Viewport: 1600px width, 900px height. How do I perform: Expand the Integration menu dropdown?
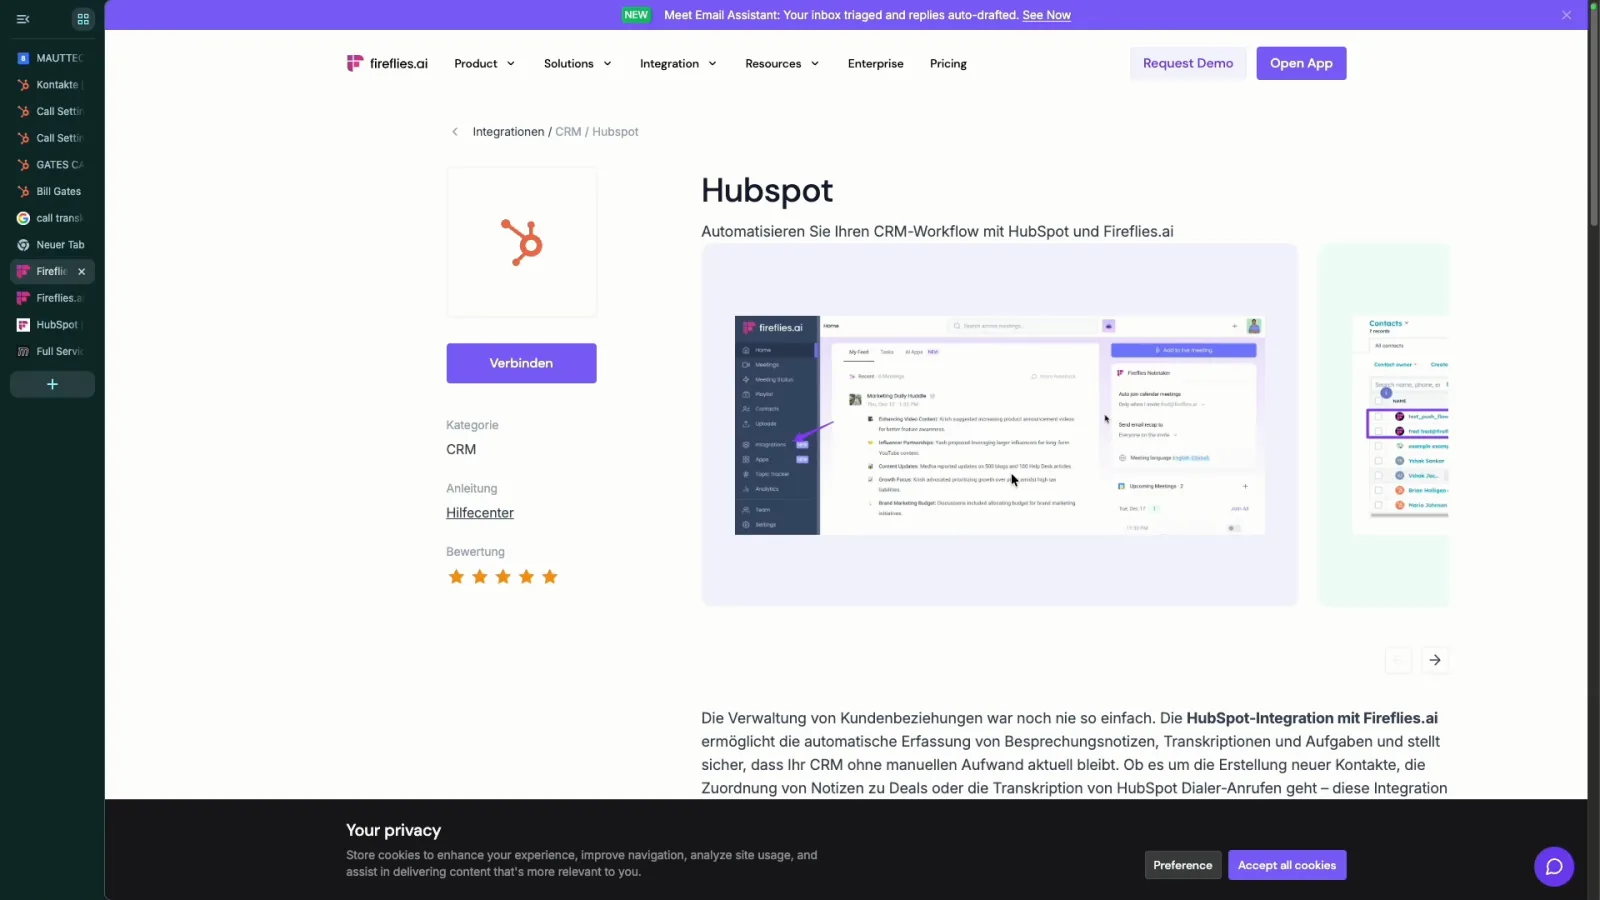678,63
